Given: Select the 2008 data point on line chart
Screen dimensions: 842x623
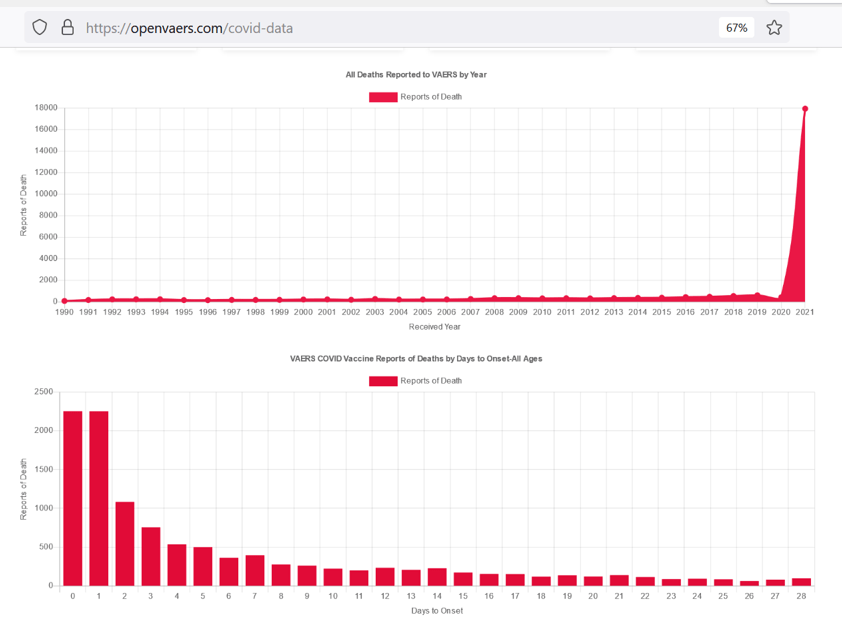Looking at the screenshot, I should point(495,298).
